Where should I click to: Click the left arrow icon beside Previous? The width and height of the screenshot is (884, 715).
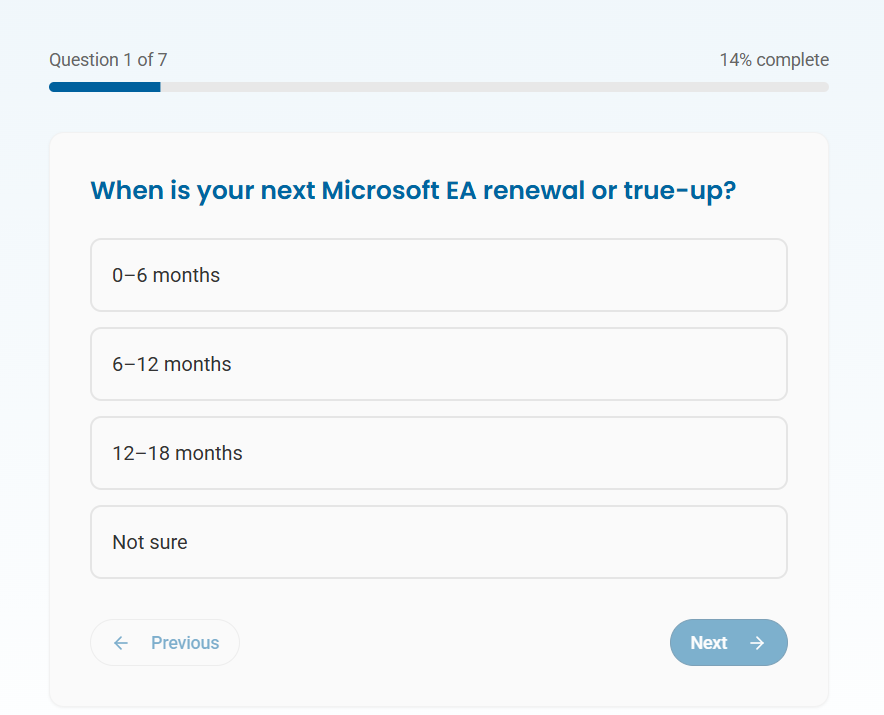[x=121, y=643]
